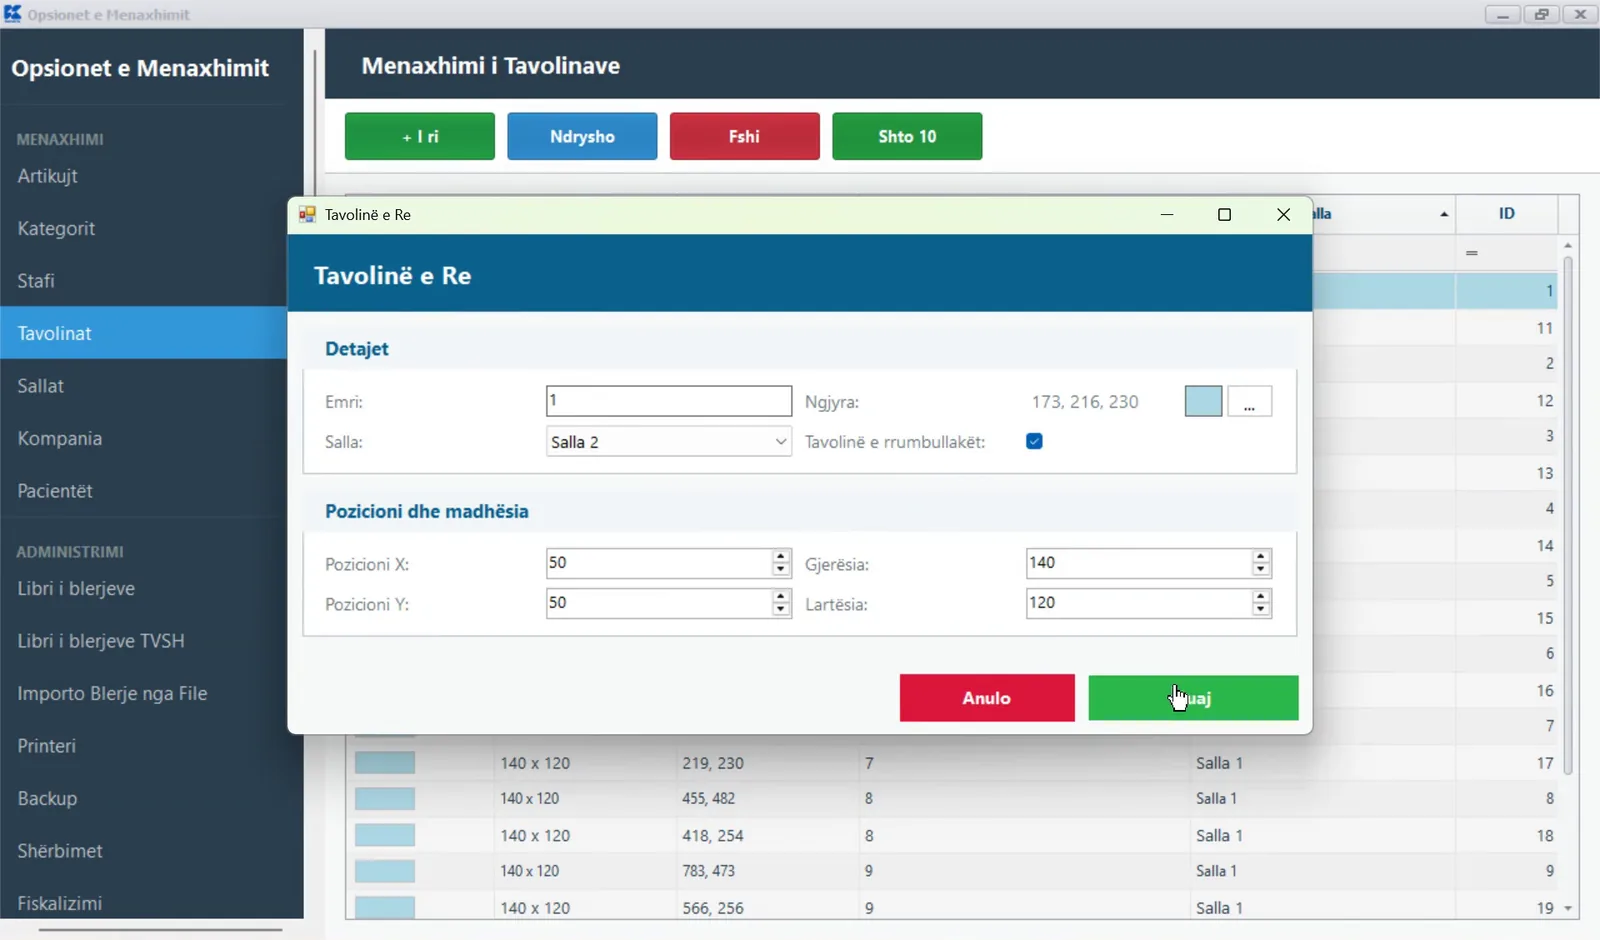Image resolution: width=1600 pixels, height=940 pixels.
Task: Click the light blue Ngjyra color swatch
Action: click(1203, 402)
